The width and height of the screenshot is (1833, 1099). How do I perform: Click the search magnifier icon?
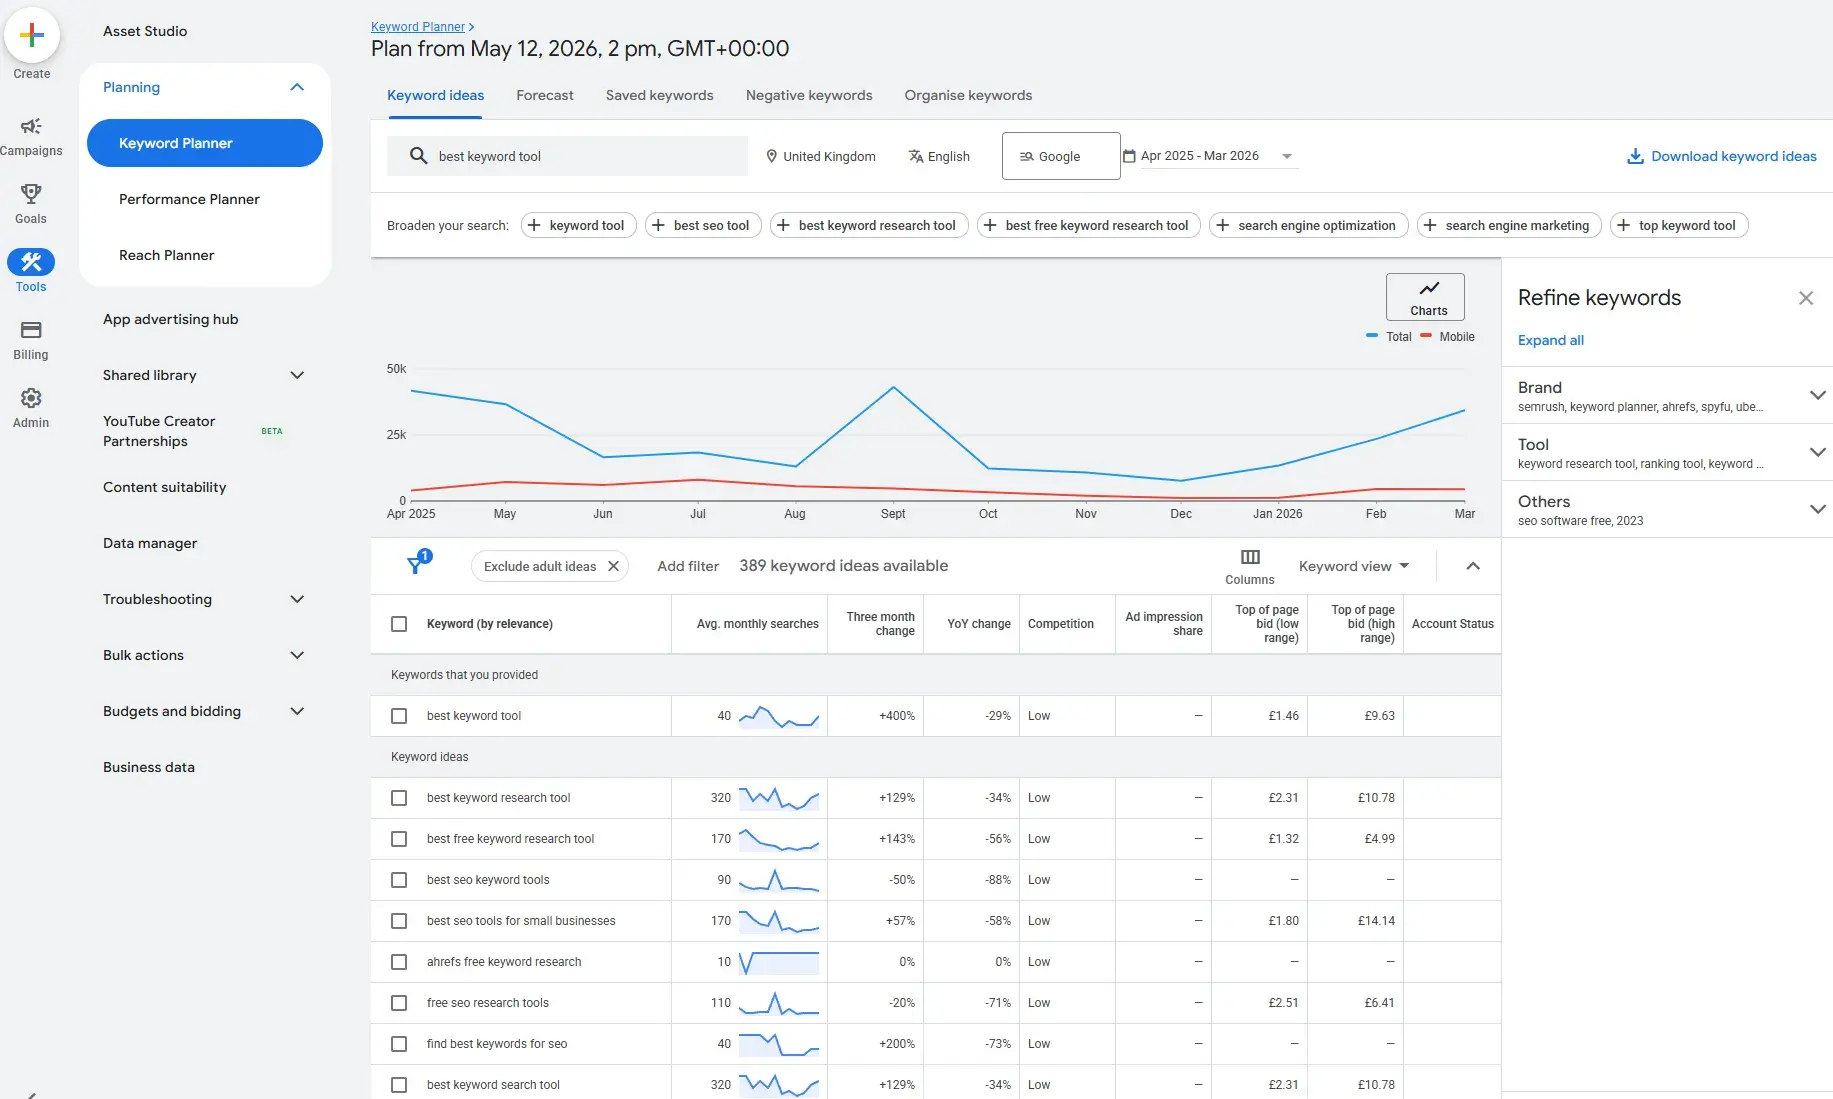418,156
